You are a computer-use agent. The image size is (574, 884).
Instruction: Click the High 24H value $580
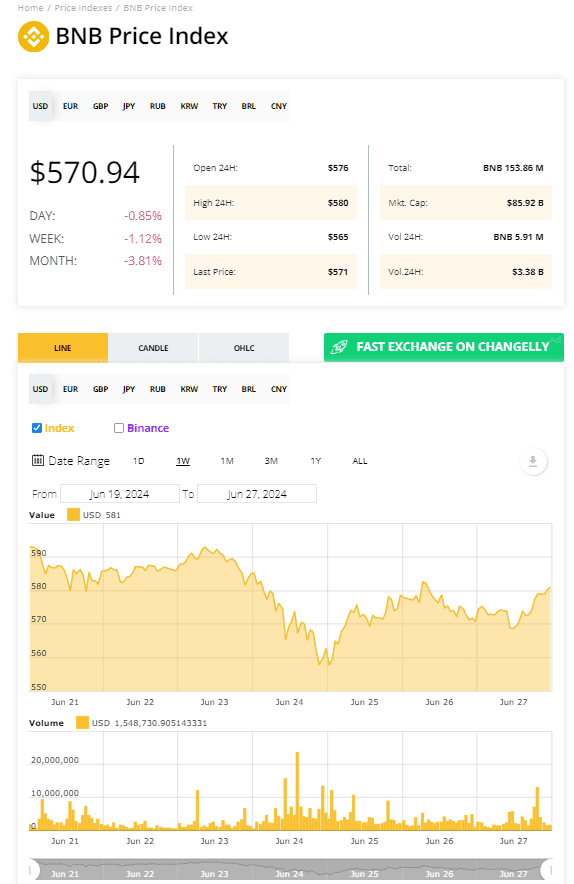coord(338,203)
